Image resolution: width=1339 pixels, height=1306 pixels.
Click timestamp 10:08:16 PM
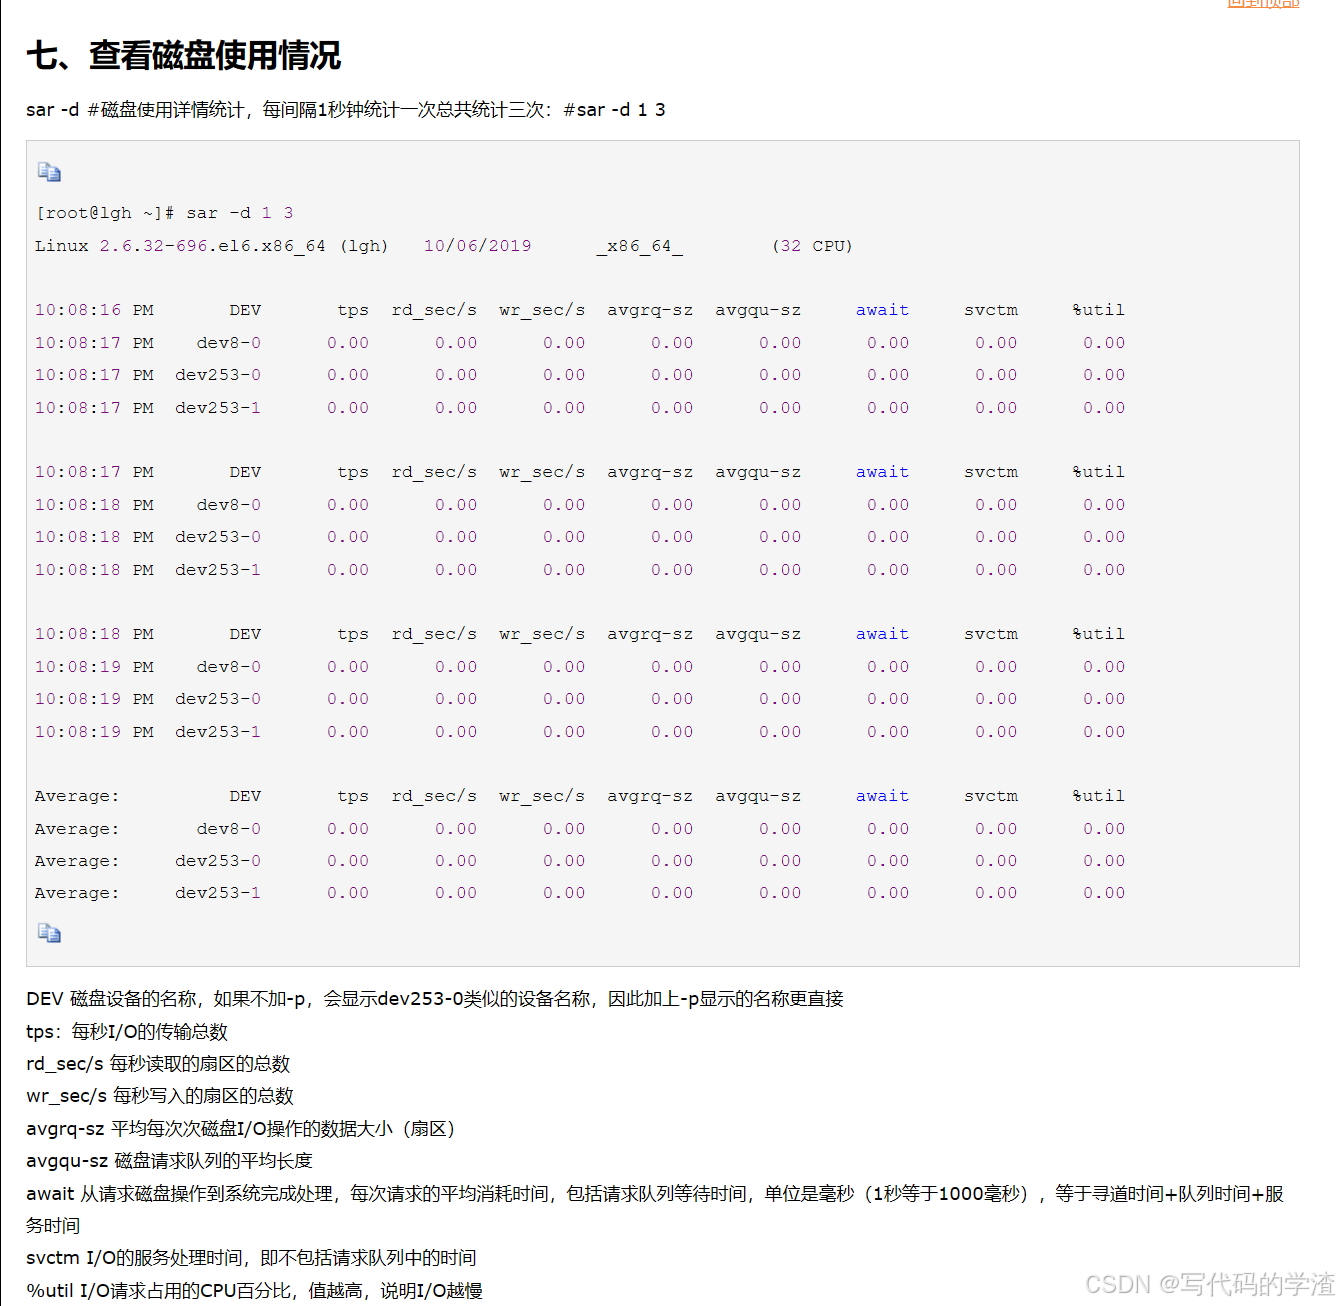pos(94,310)
